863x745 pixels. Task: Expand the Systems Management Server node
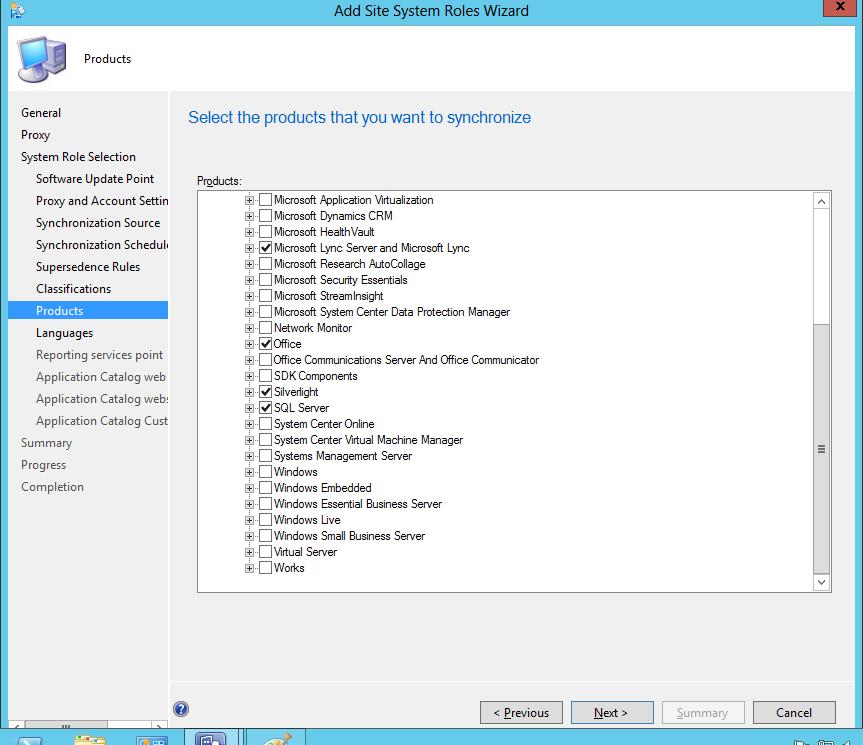(x=249, y=456)
